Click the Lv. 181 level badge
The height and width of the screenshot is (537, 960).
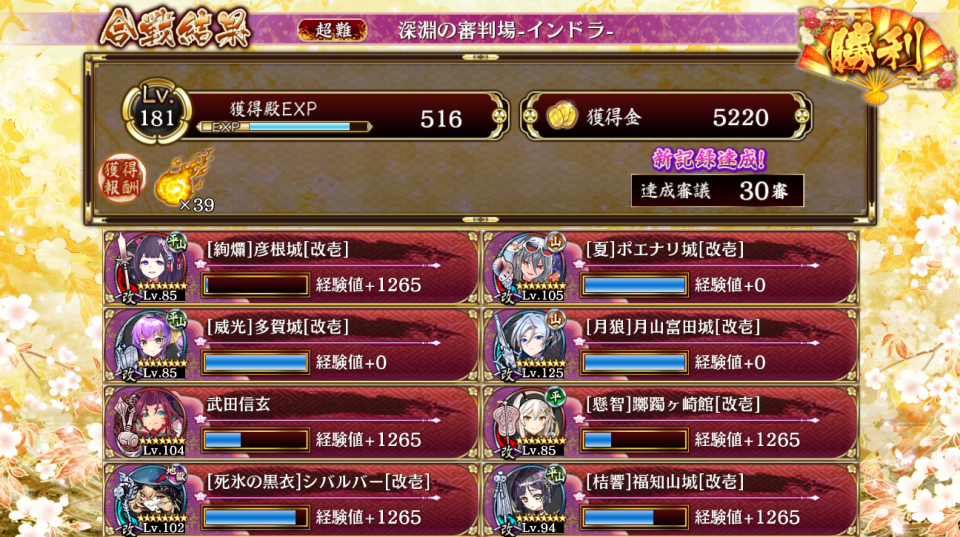point(157,111)
